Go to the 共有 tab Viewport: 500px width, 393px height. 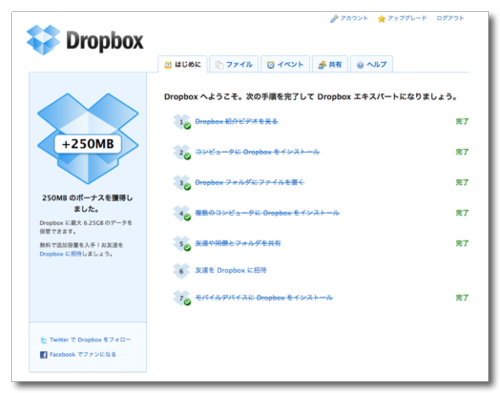click(330, 64)
